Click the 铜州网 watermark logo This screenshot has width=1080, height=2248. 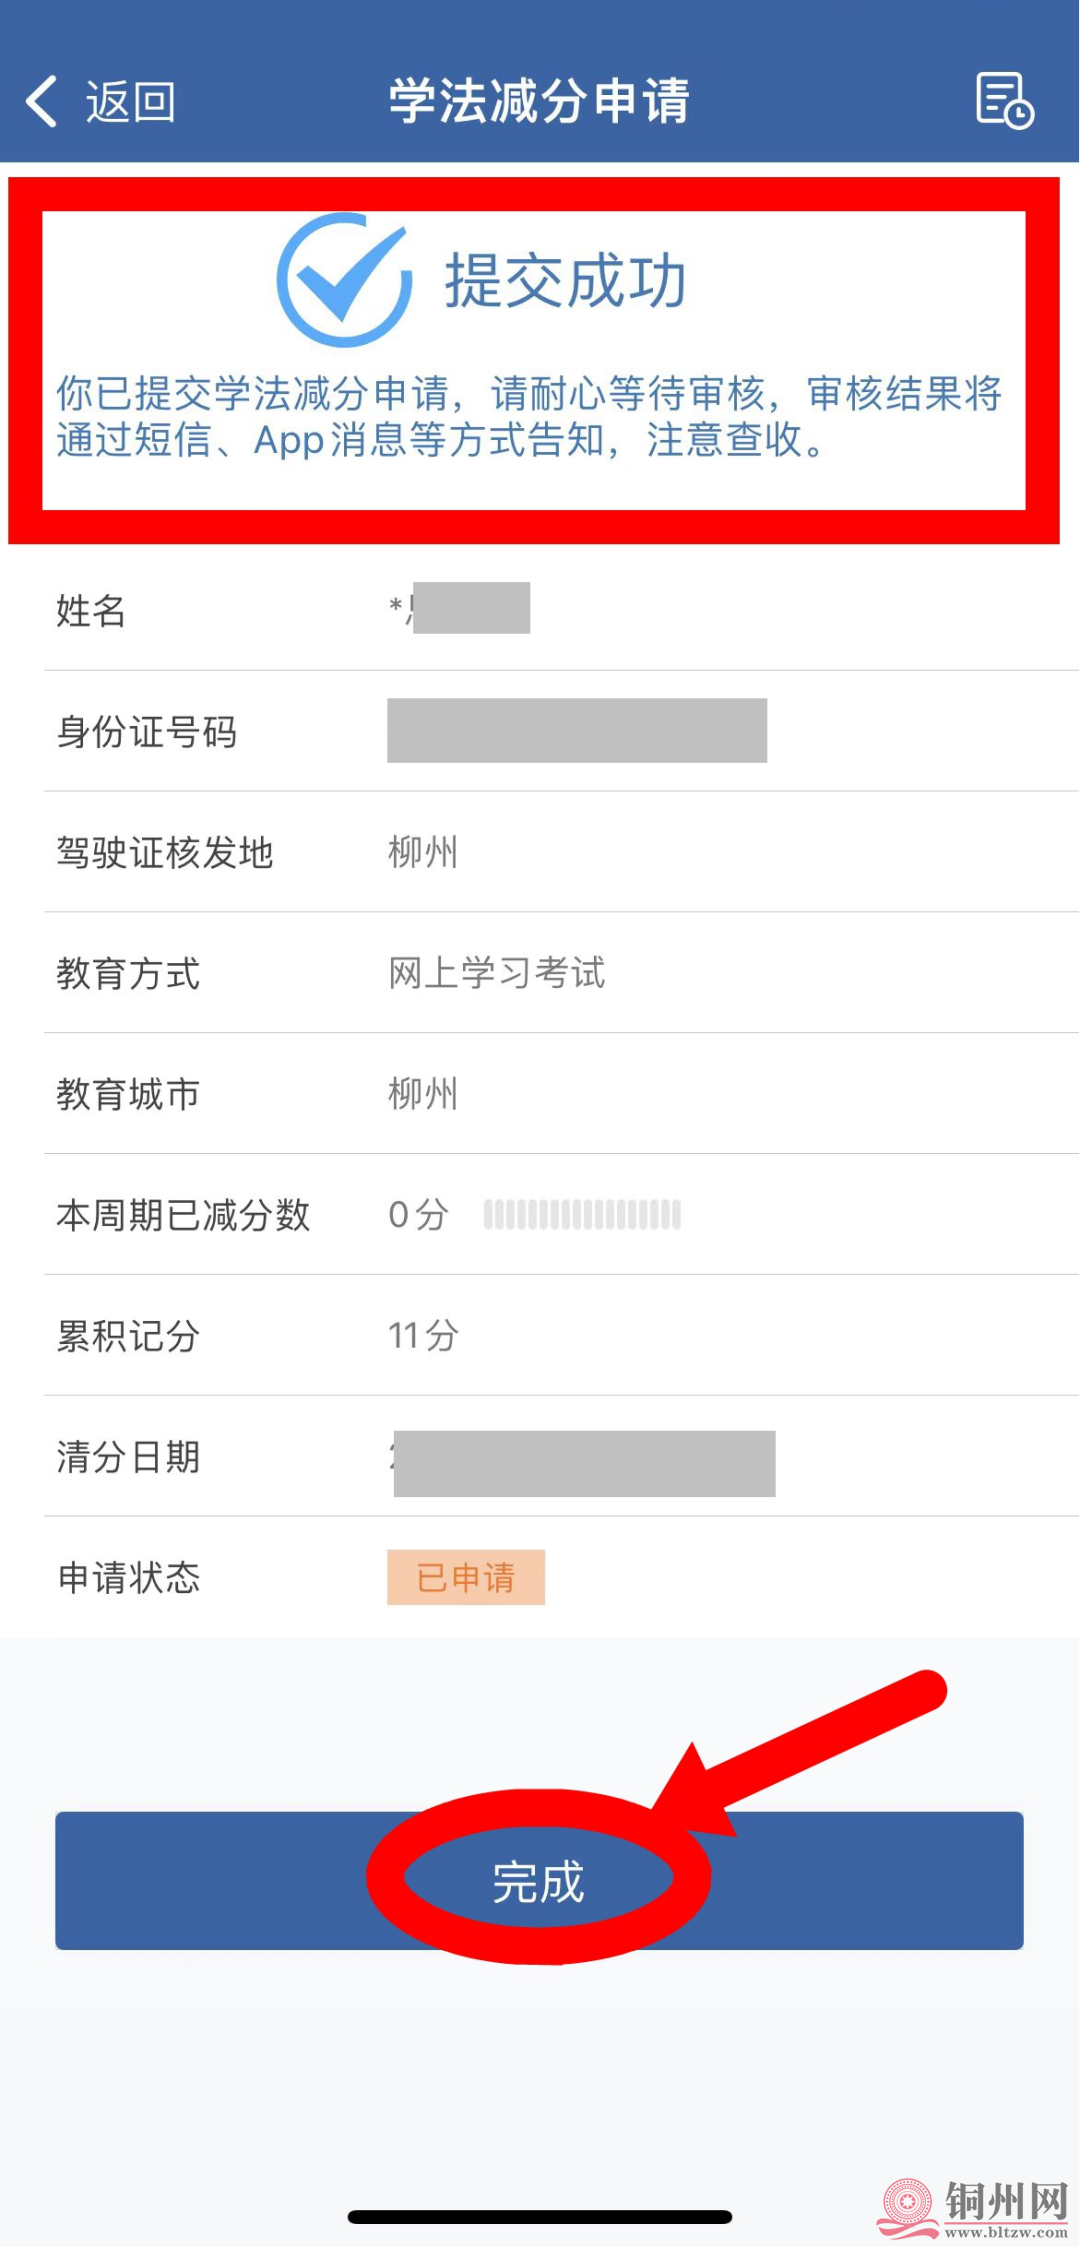[973, 2208]
